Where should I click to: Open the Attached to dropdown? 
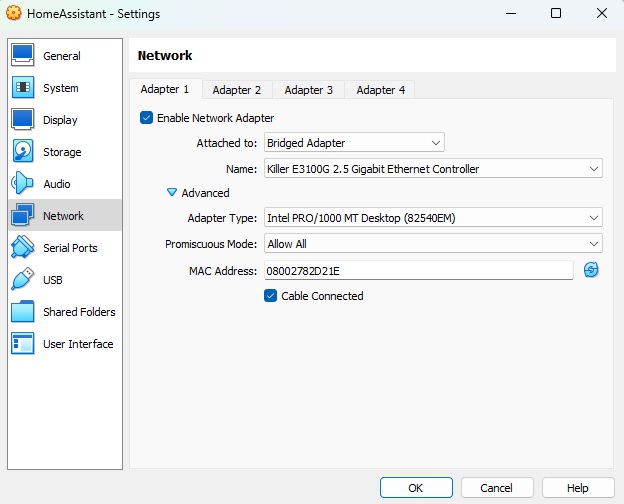pyautogui.click(x=354, y=143)
